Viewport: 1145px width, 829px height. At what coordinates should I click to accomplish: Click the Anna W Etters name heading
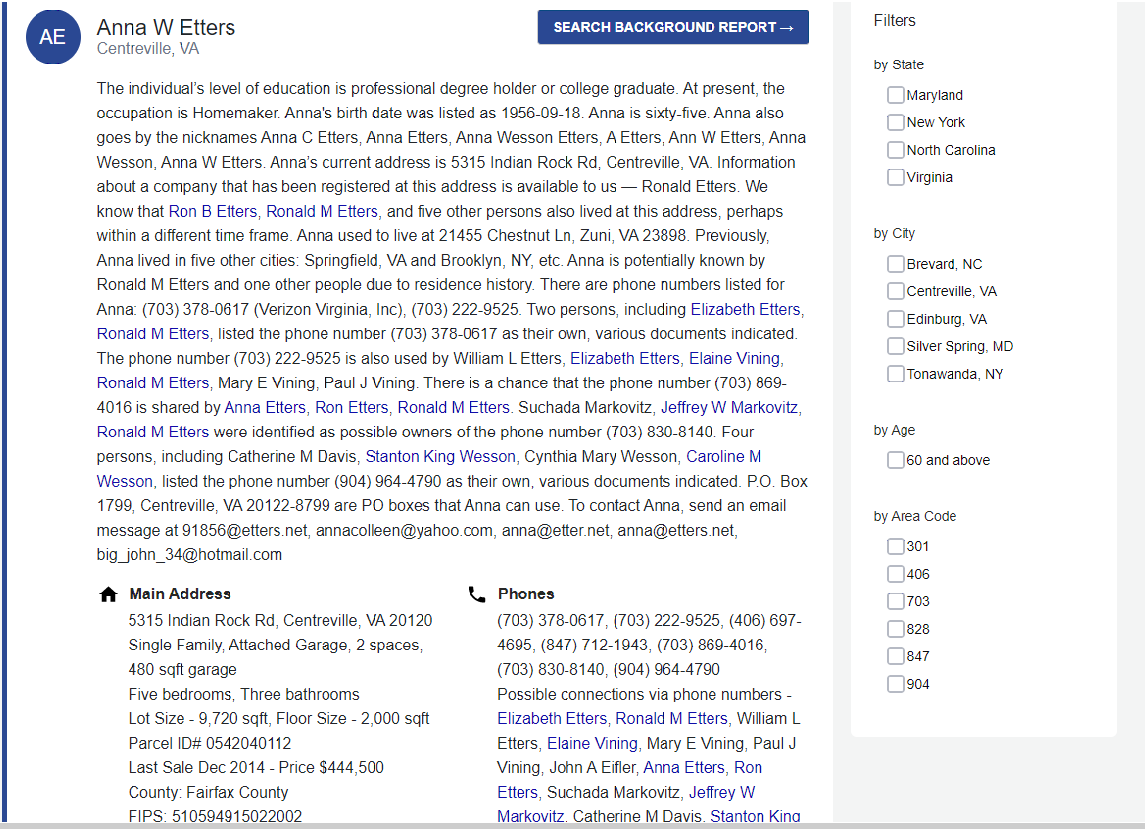[166, 27]
